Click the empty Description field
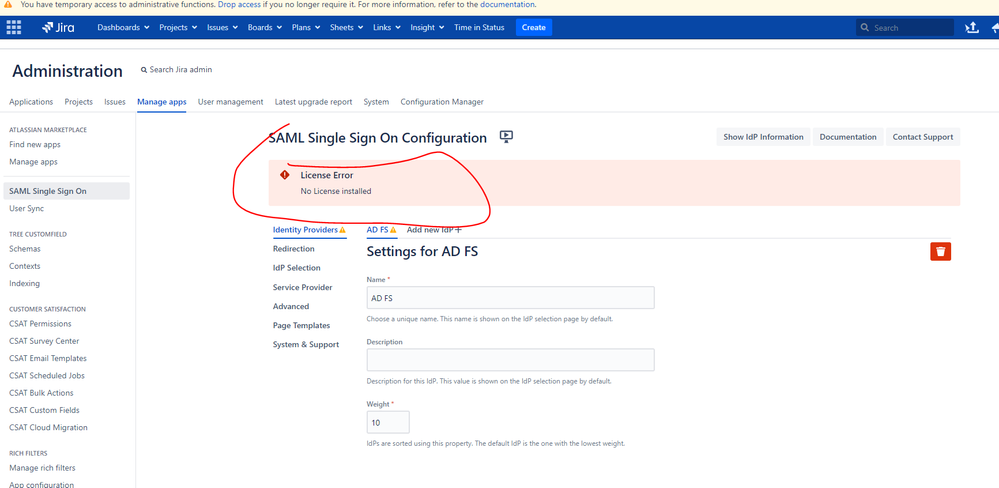Image resolution: width=999 pixels, height=488 pixels. (x=510, y=360)
